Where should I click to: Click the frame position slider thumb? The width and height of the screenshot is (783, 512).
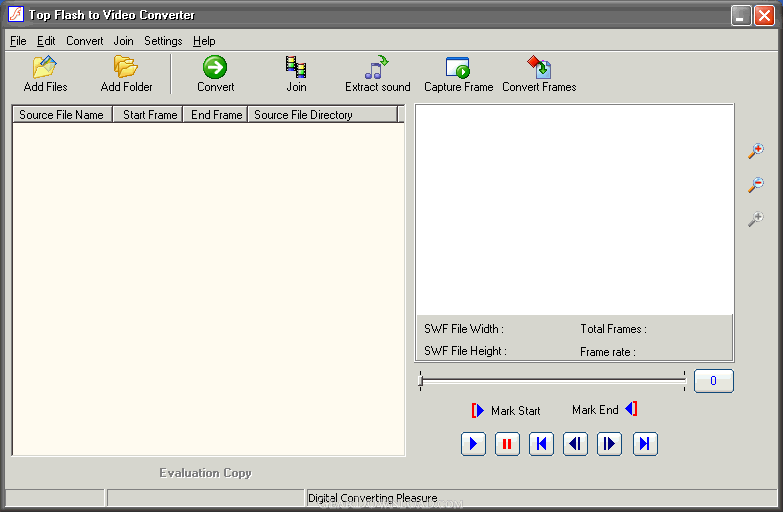point(420,381)
